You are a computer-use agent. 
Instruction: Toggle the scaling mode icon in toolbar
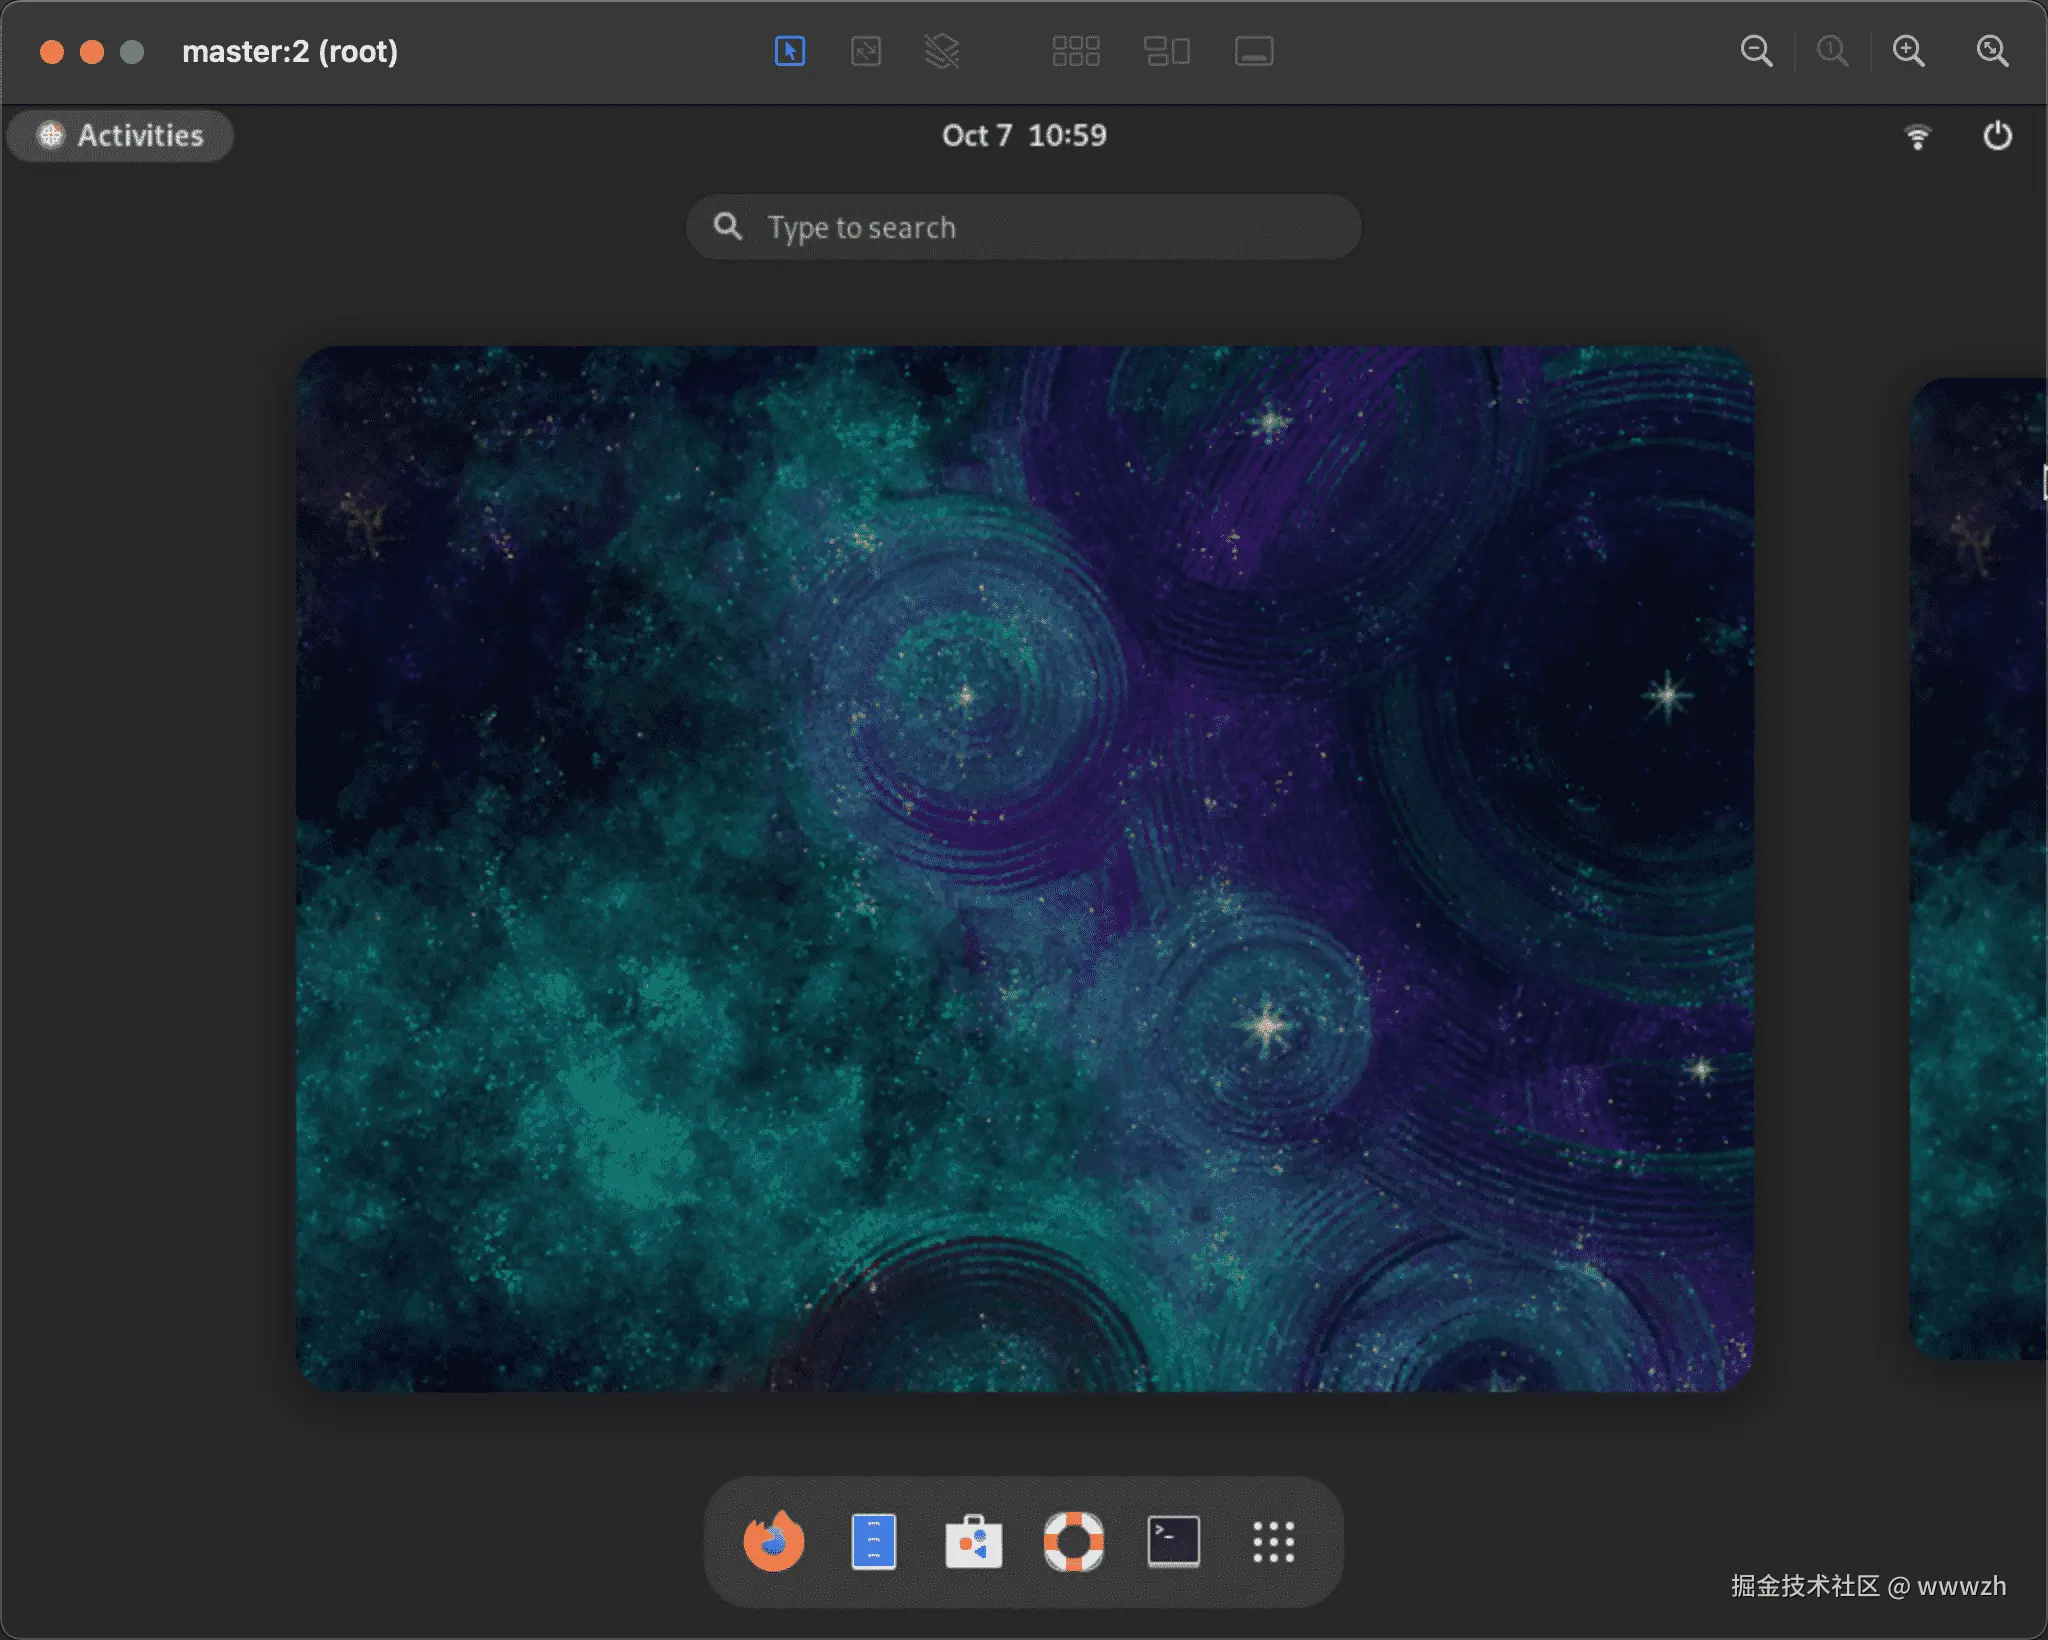click(866, 51)
